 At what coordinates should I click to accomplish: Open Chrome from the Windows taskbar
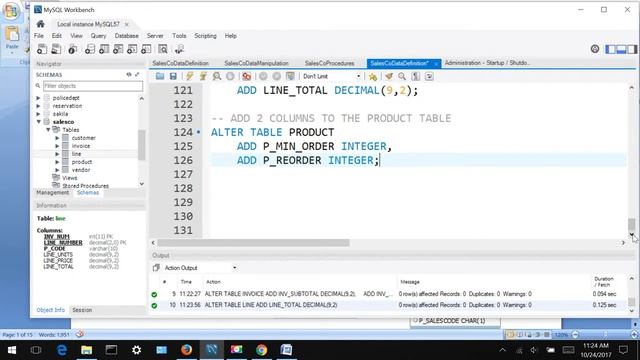(262, 350)
